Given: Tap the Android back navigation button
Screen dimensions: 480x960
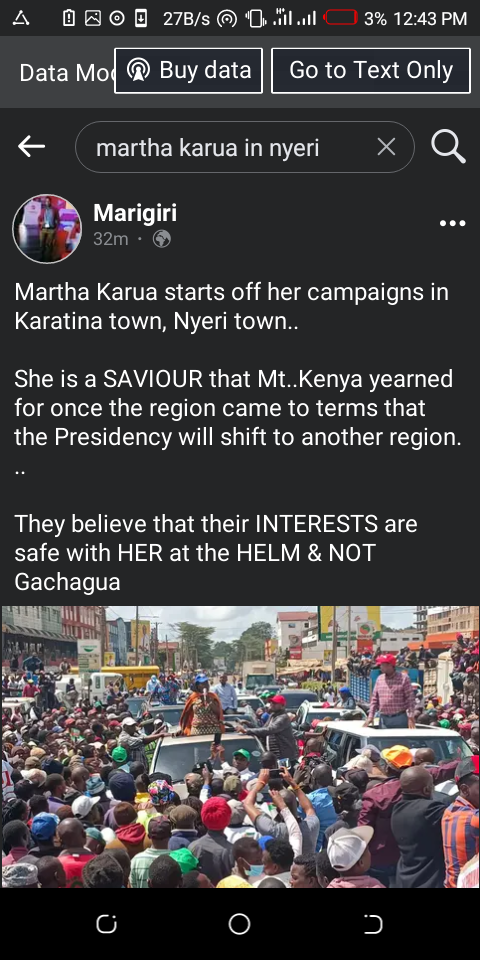Looking at the screenshot, I should tap(373, 924).
